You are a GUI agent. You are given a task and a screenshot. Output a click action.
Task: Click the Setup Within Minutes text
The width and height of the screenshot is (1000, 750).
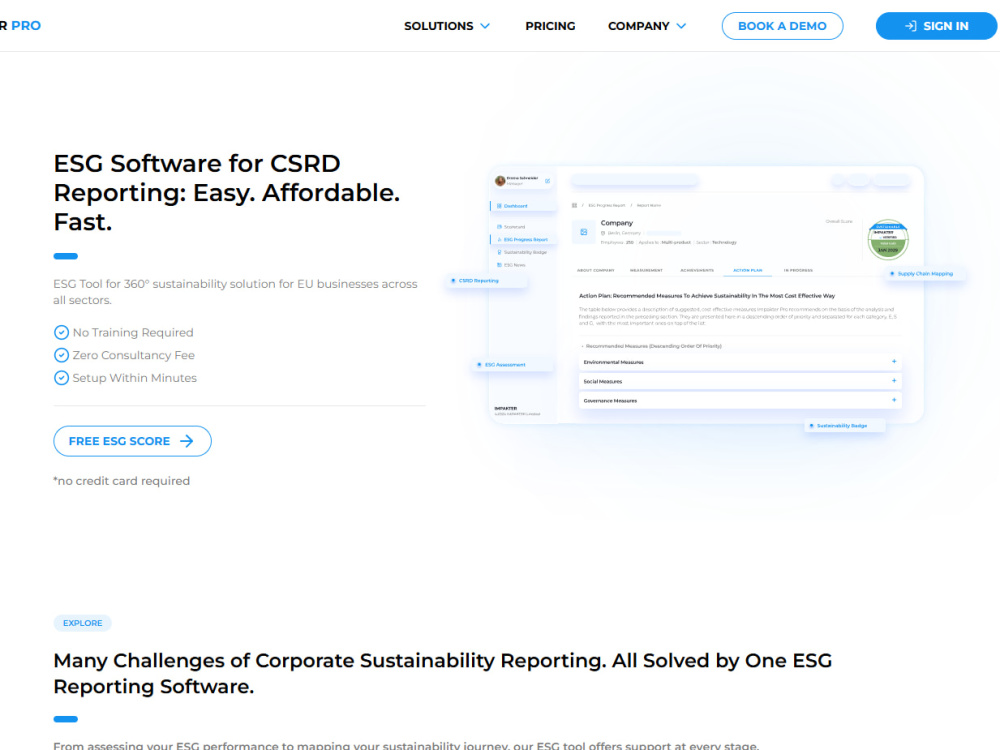click(135, 378)
